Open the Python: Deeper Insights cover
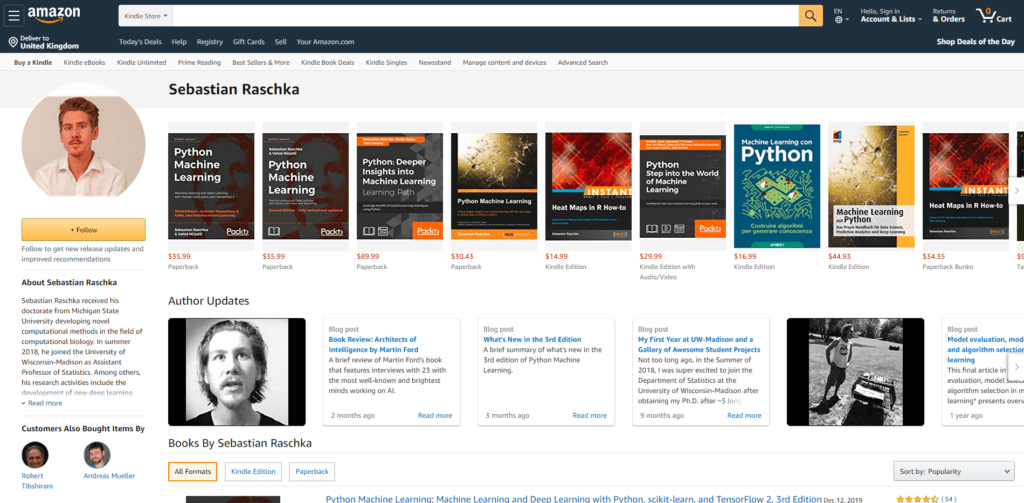 tap(400, 186)
